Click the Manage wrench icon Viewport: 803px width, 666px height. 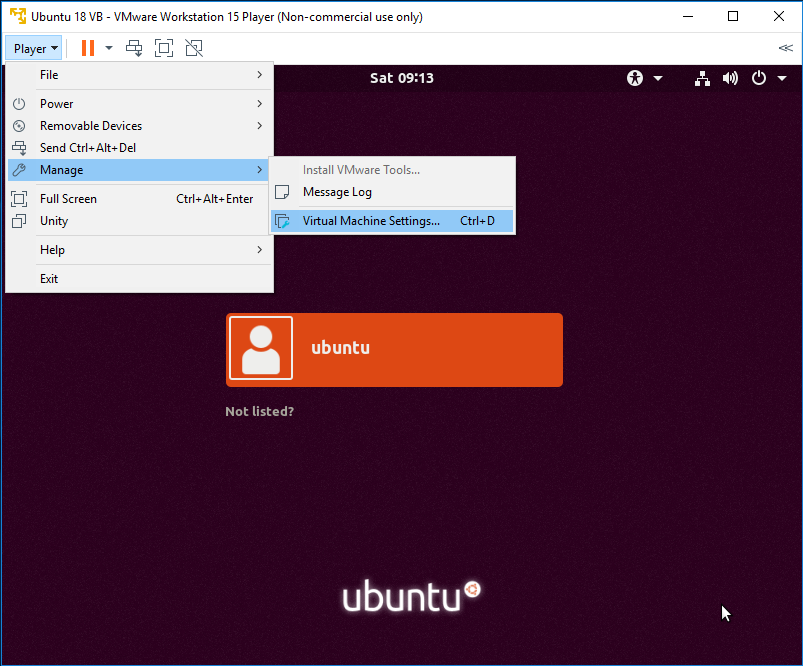click(x=19, y=170)
